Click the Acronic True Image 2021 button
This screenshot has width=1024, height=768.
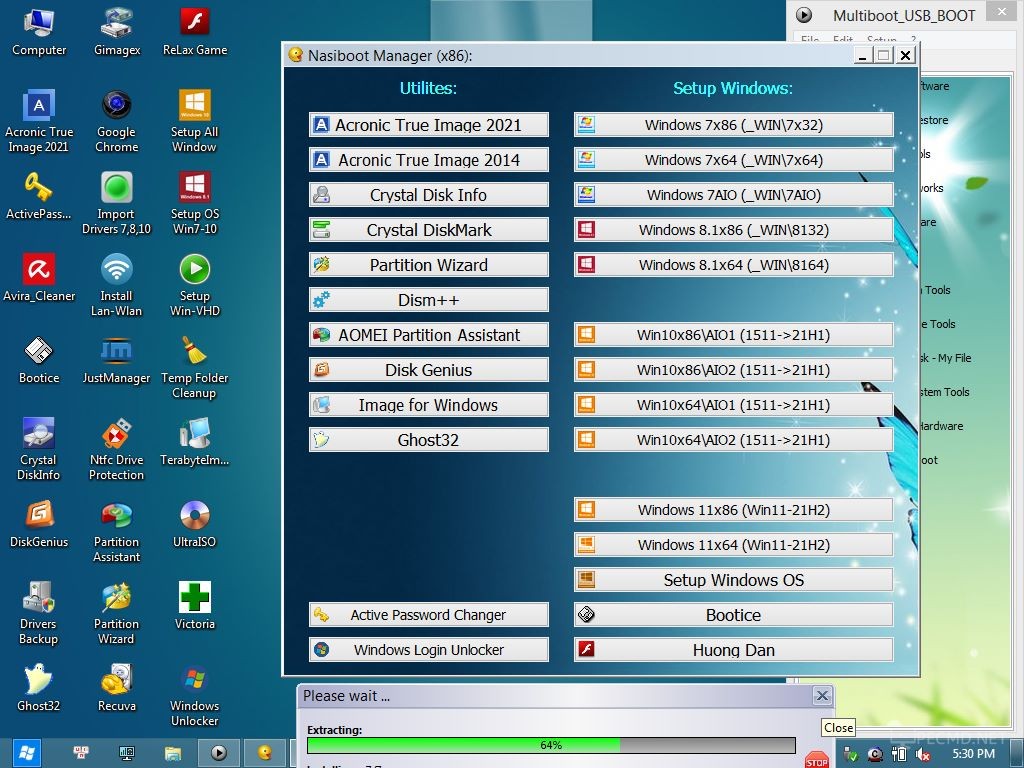coord(428,125)
